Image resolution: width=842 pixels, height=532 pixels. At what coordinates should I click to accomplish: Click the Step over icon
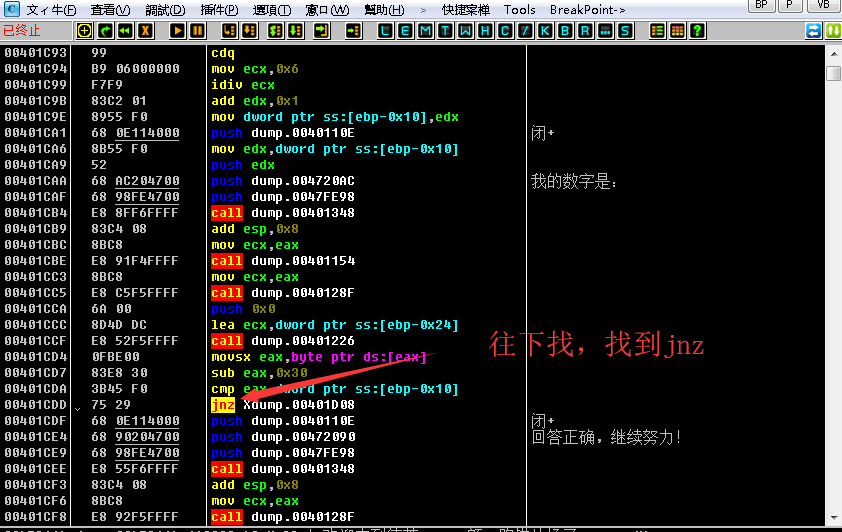pyautogui.click(x=250, y=31)
